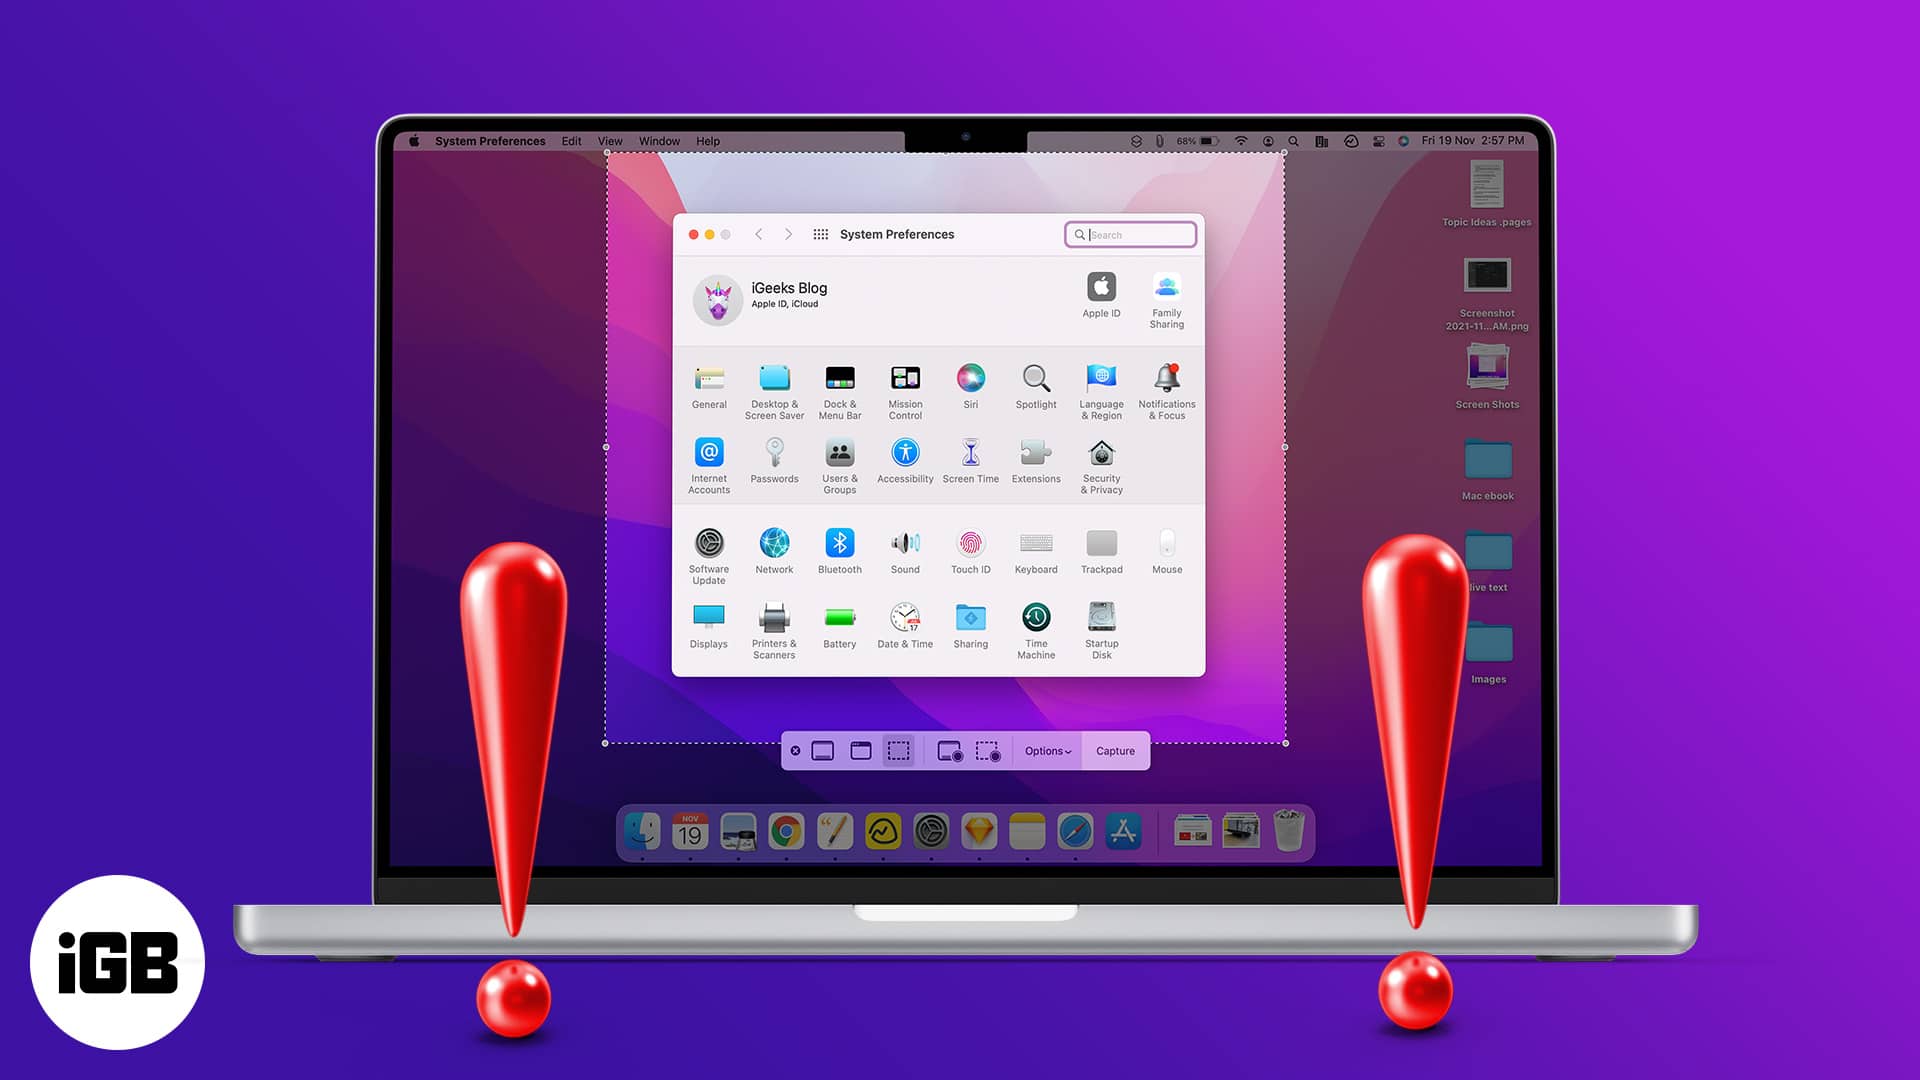Expand Apple ID account details
Screen dimensions: 1920x1080
(1101, 293)
